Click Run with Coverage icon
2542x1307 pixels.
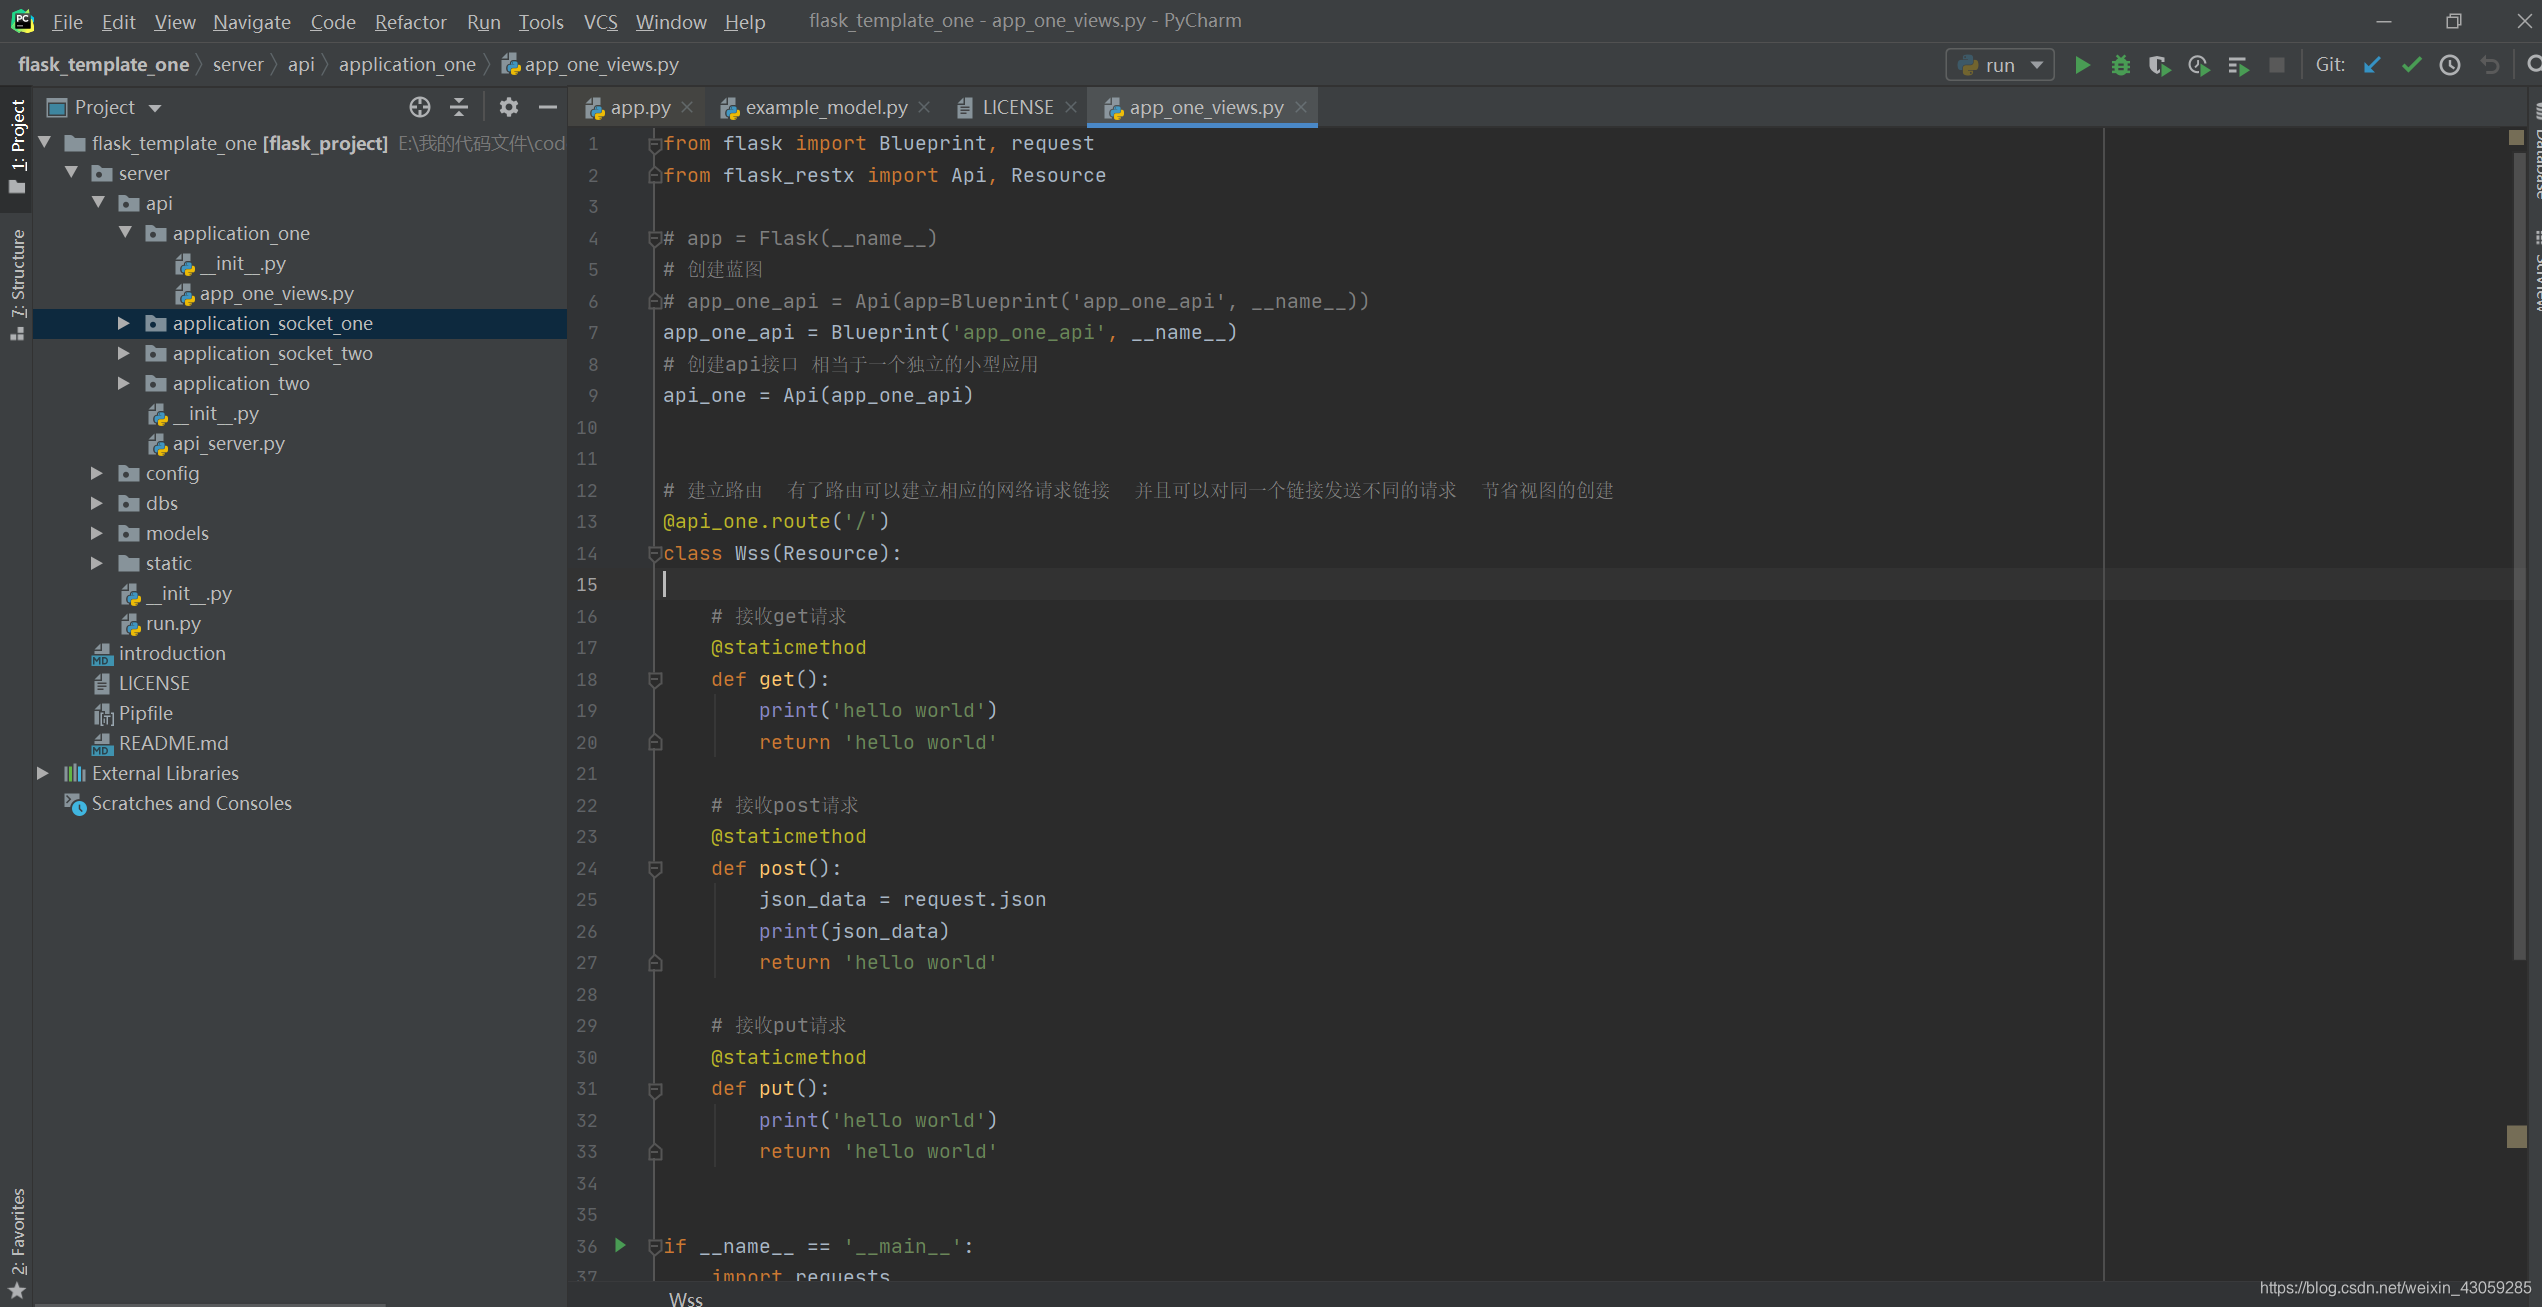click(2159, 65)
